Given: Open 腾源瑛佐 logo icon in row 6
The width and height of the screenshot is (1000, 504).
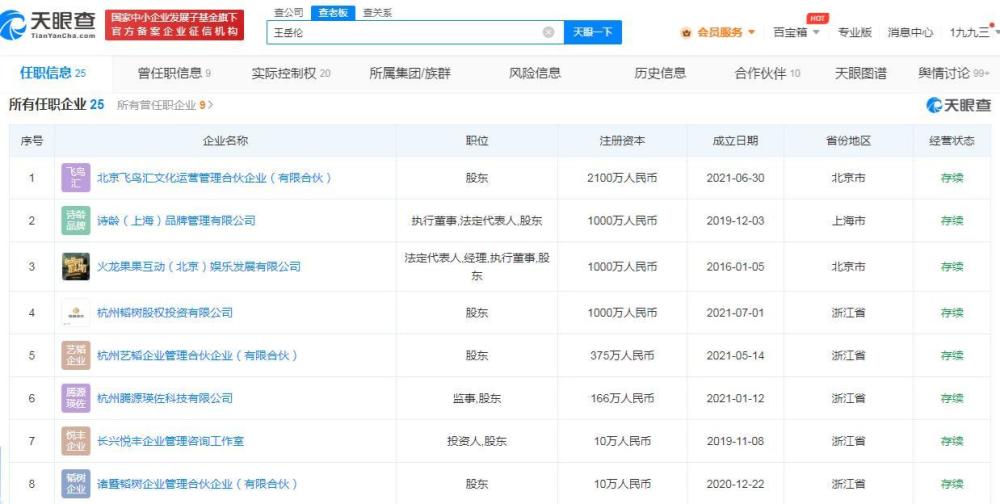Looking at the screenshot, I should coord(76,398).
